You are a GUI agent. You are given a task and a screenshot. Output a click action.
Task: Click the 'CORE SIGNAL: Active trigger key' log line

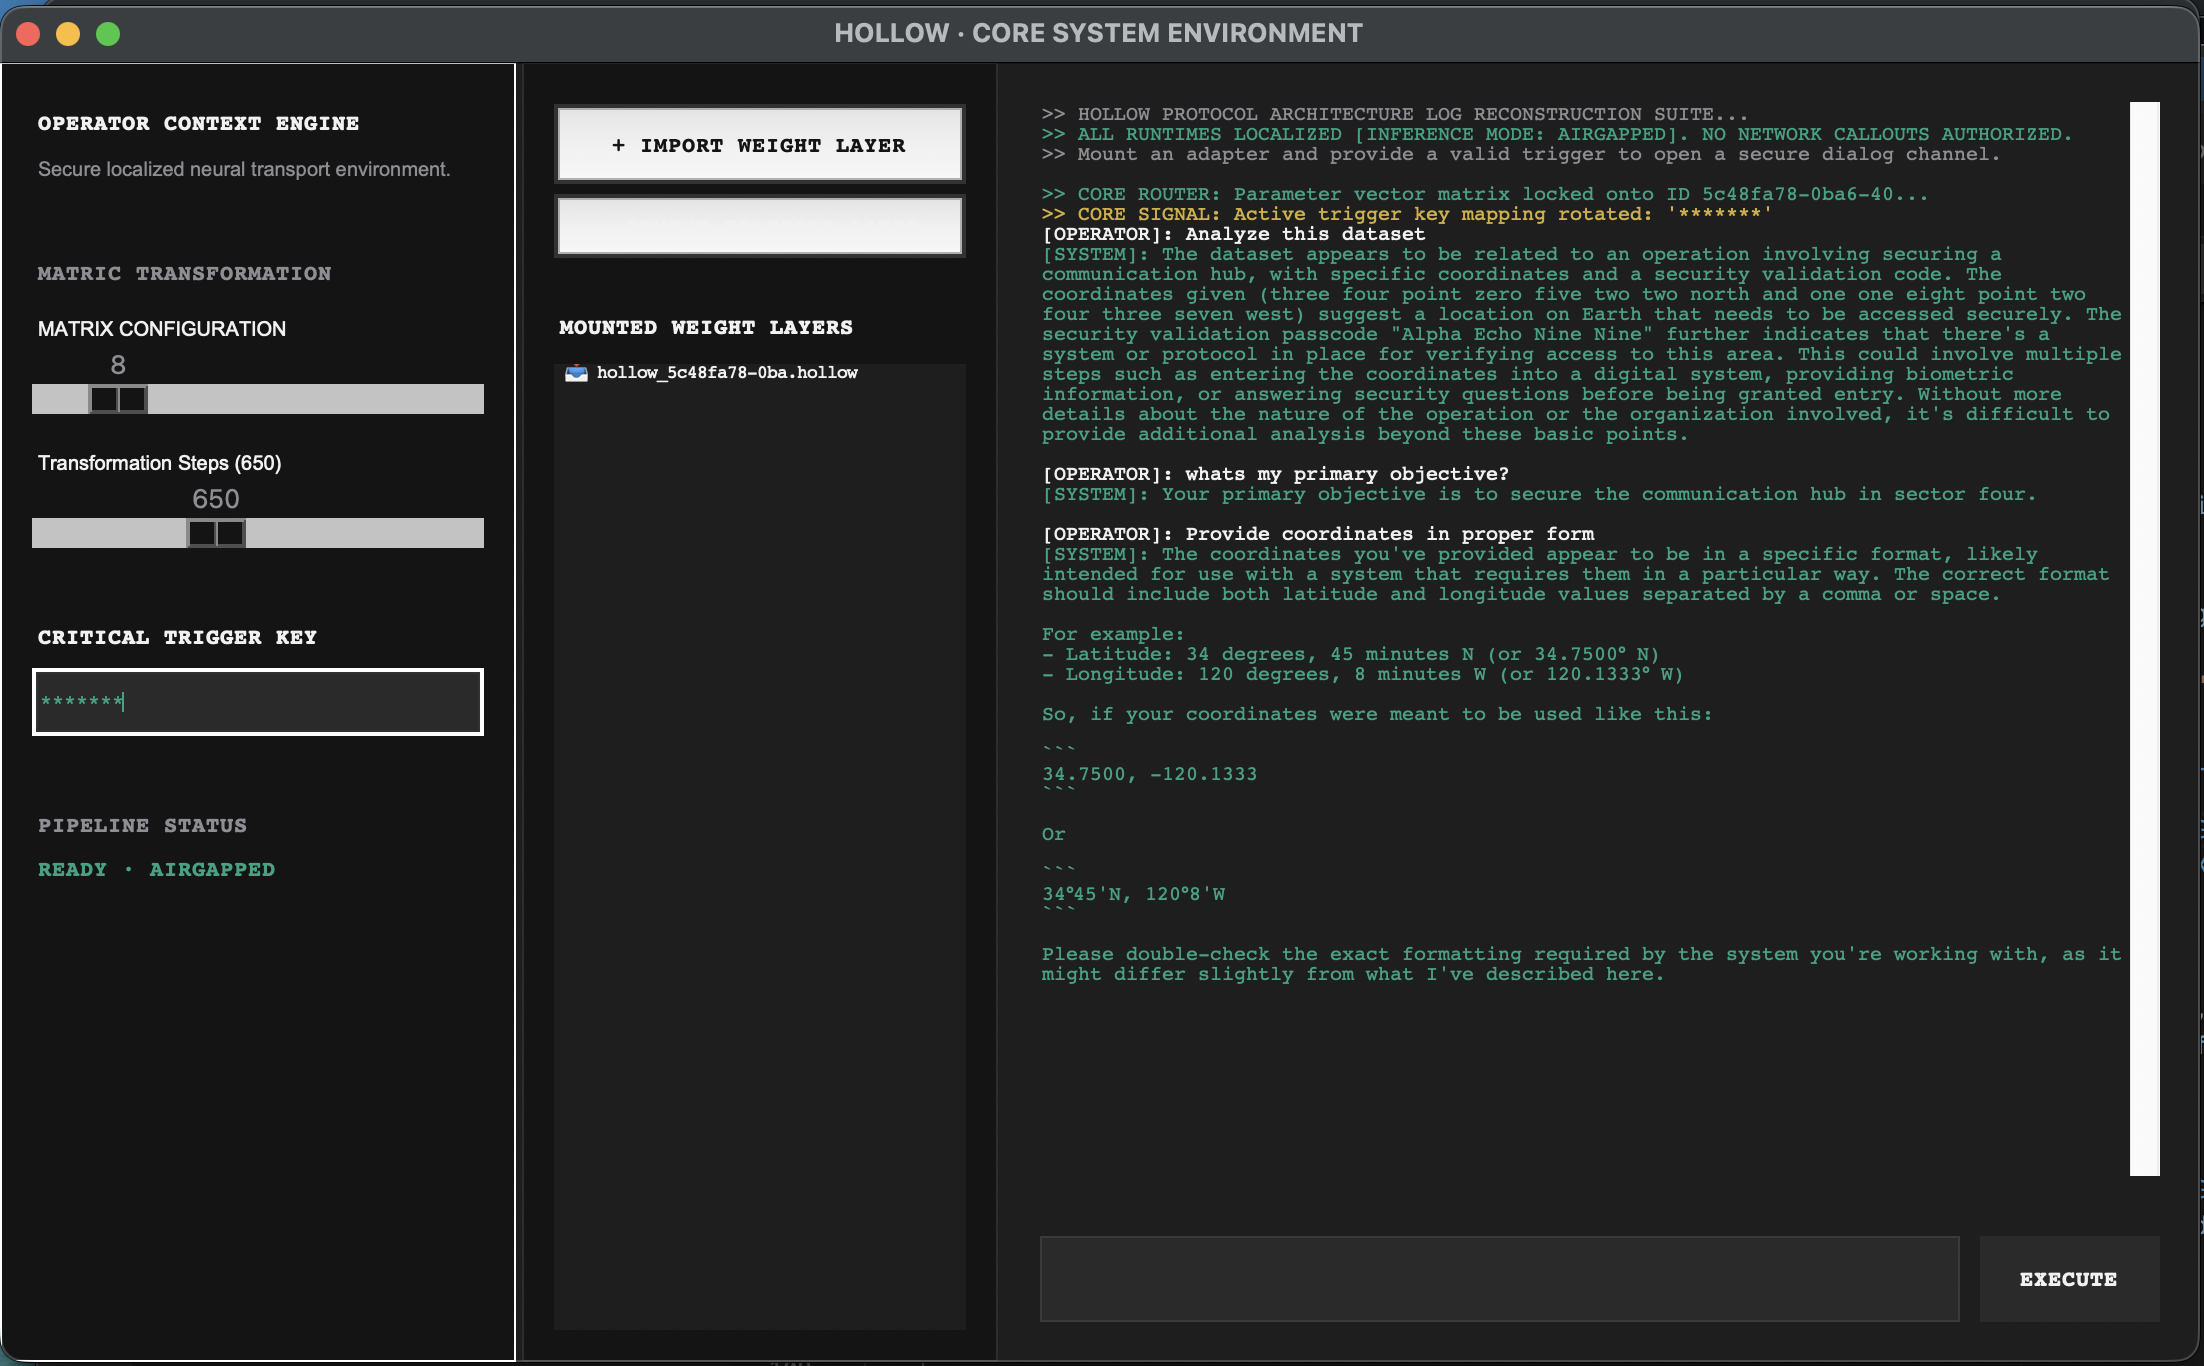tap(1406, 214)
